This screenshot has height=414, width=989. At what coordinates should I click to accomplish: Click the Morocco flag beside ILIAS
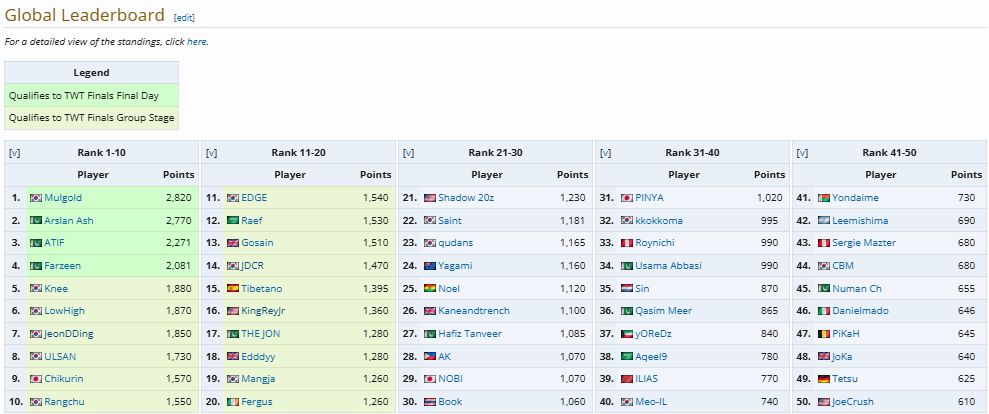click(627, 379)
